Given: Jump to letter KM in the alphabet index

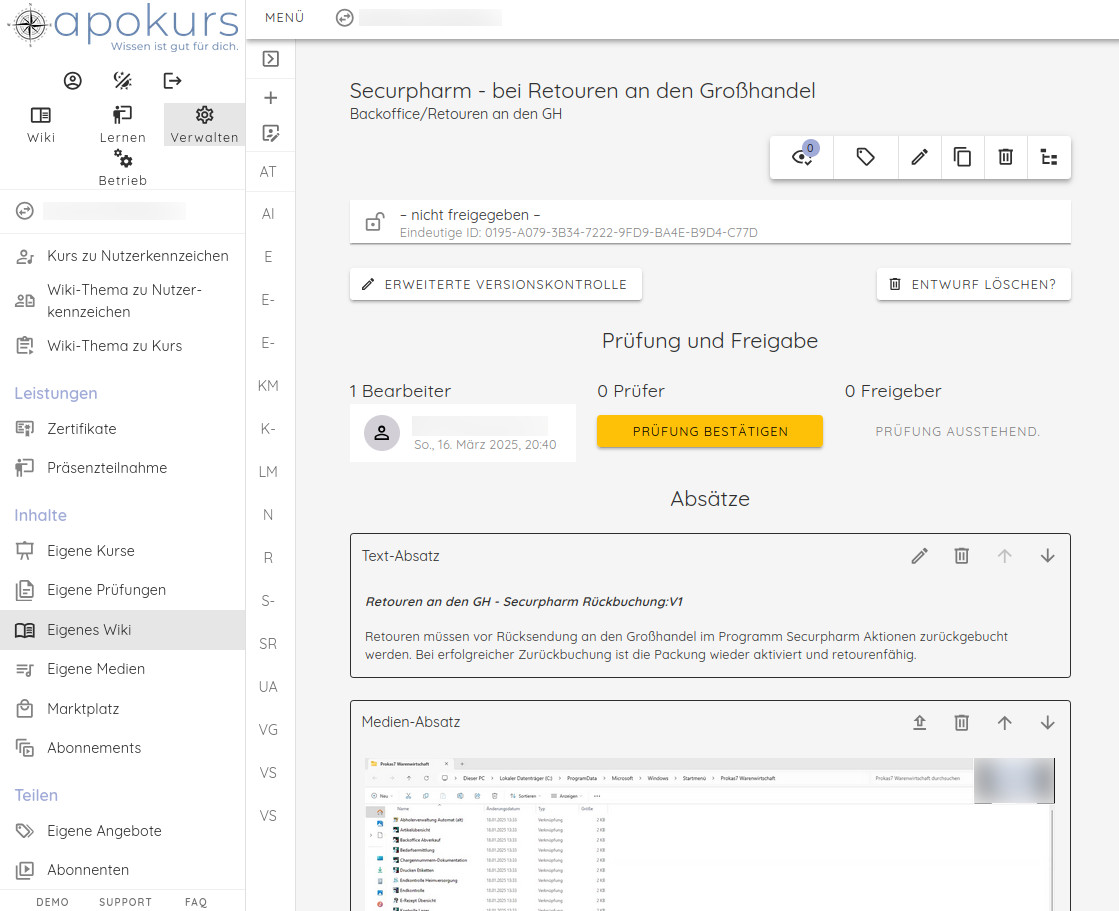Looking at the screenshot, I should tap(268, 385).
